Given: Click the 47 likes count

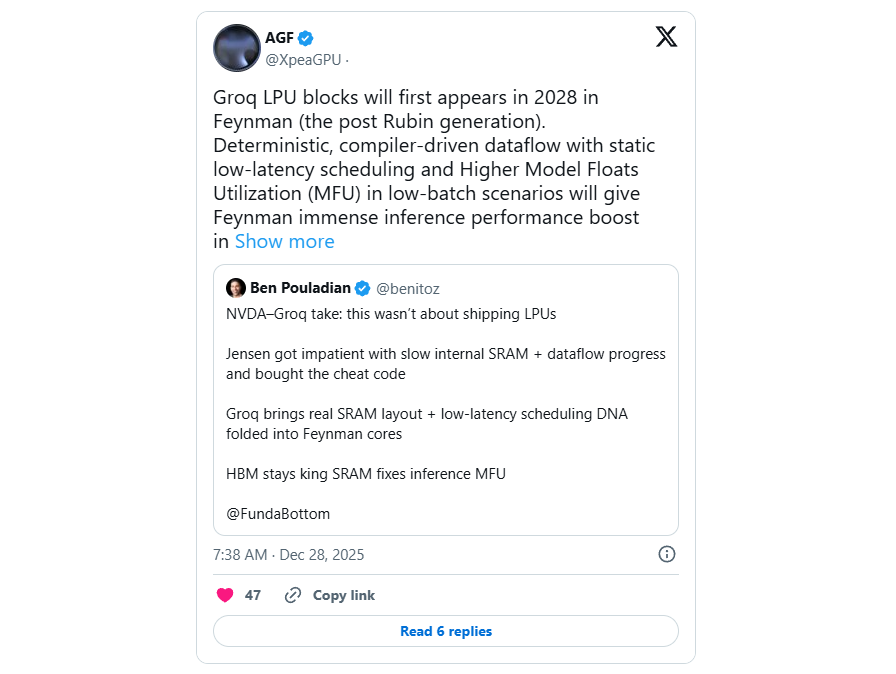Looking at the screenshot, I should 253,595.
